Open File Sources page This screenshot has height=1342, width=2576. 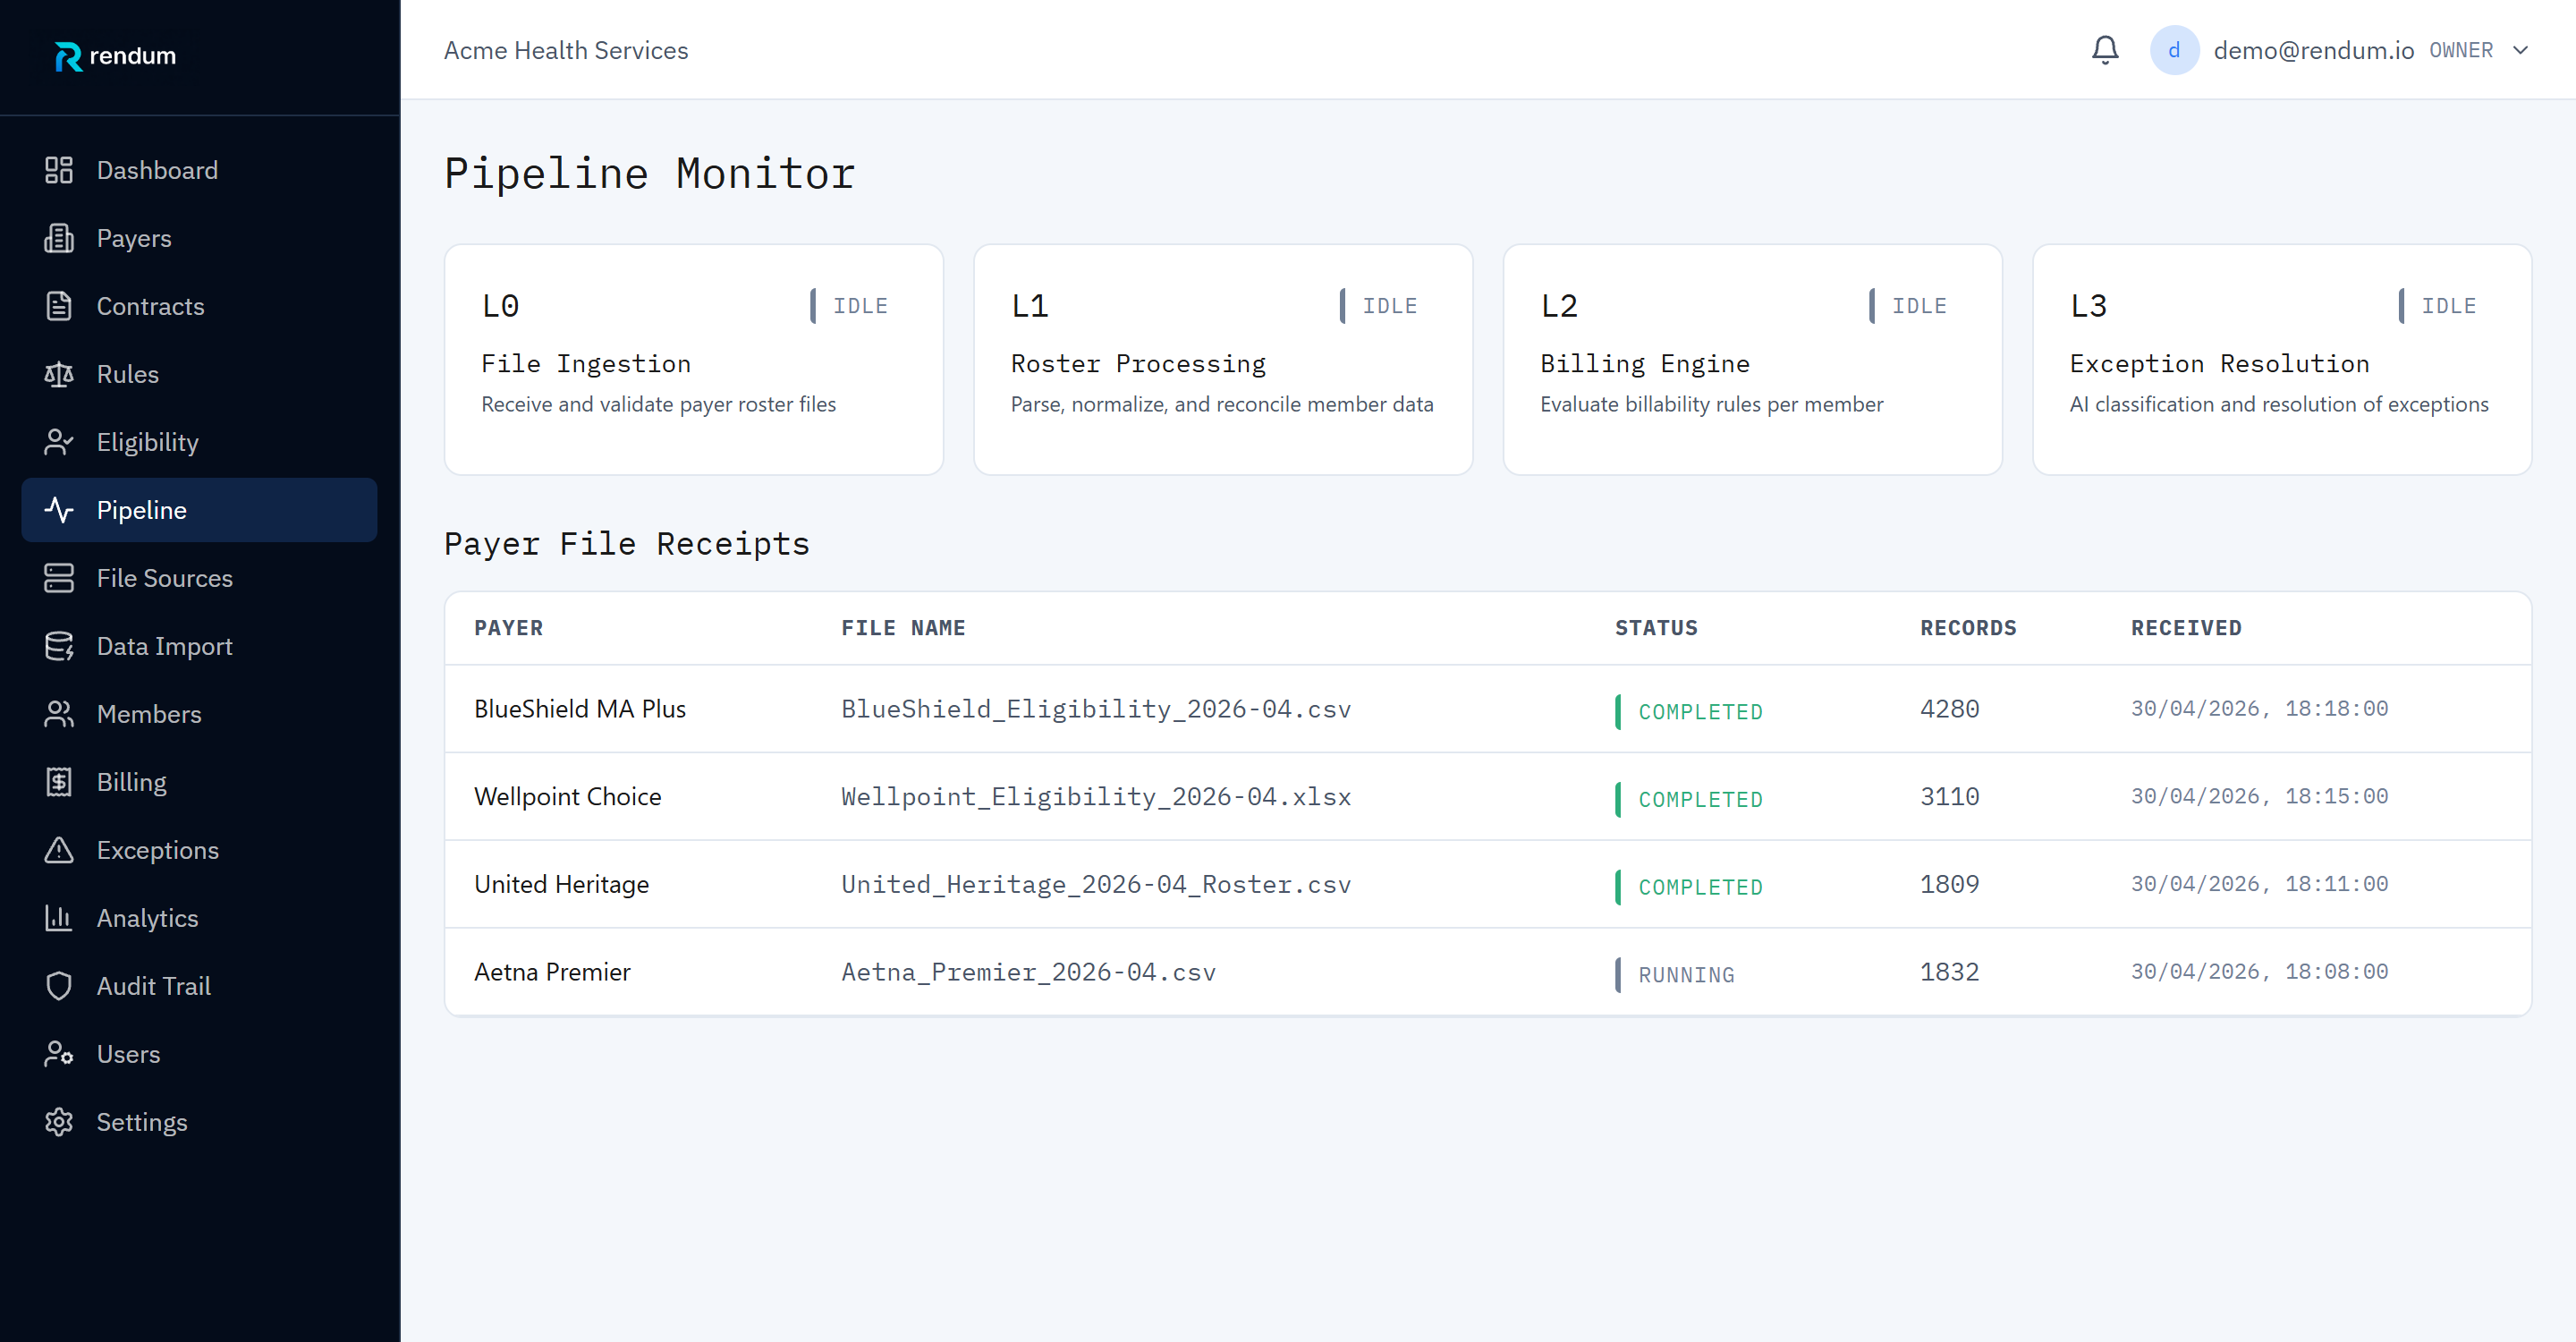point(199,578)
